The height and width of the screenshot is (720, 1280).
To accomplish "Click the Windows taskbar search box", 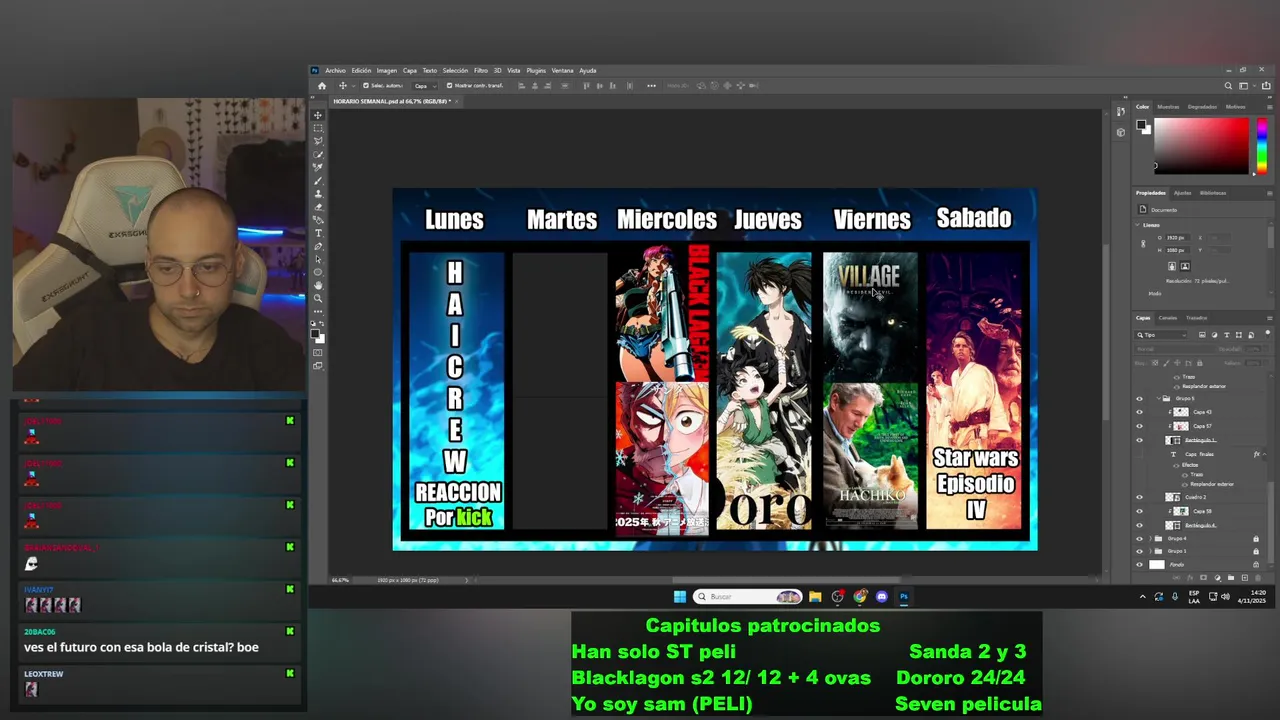I will tap(748, 596).
